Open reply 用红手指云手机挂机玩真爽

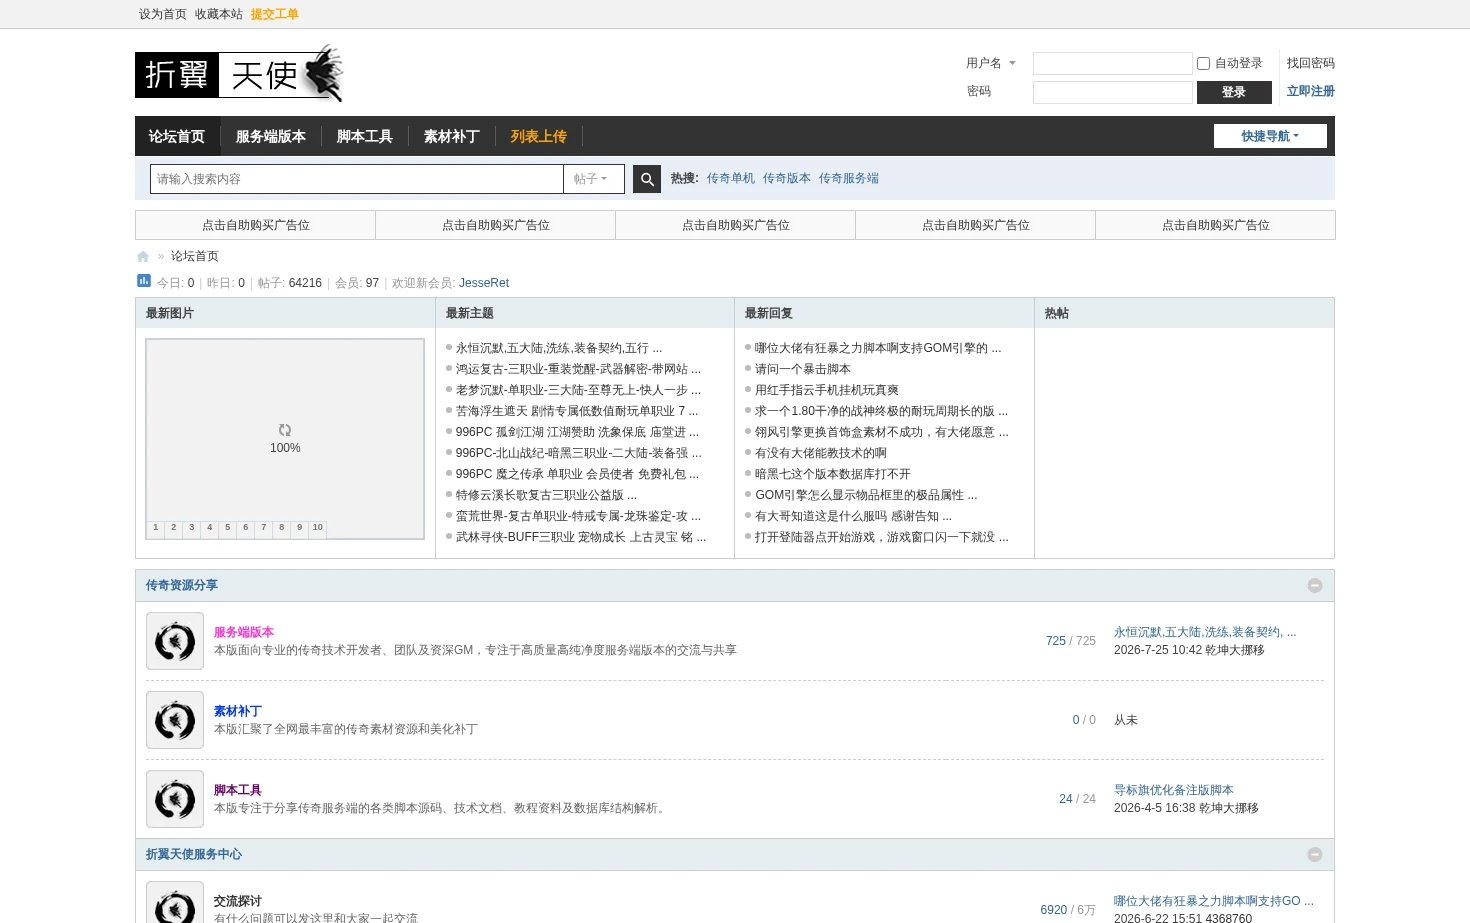point(827,390)
